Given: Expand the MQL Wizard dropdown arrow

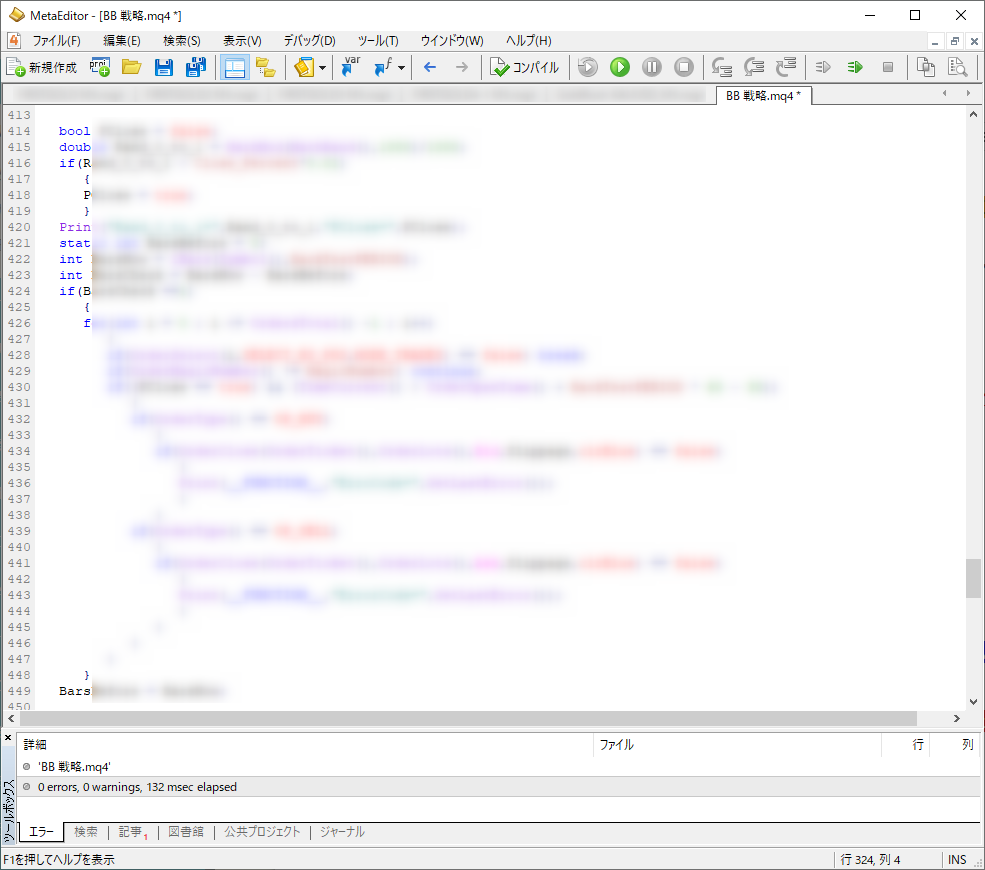Looking at the screenshot, I should click(322, 68).
